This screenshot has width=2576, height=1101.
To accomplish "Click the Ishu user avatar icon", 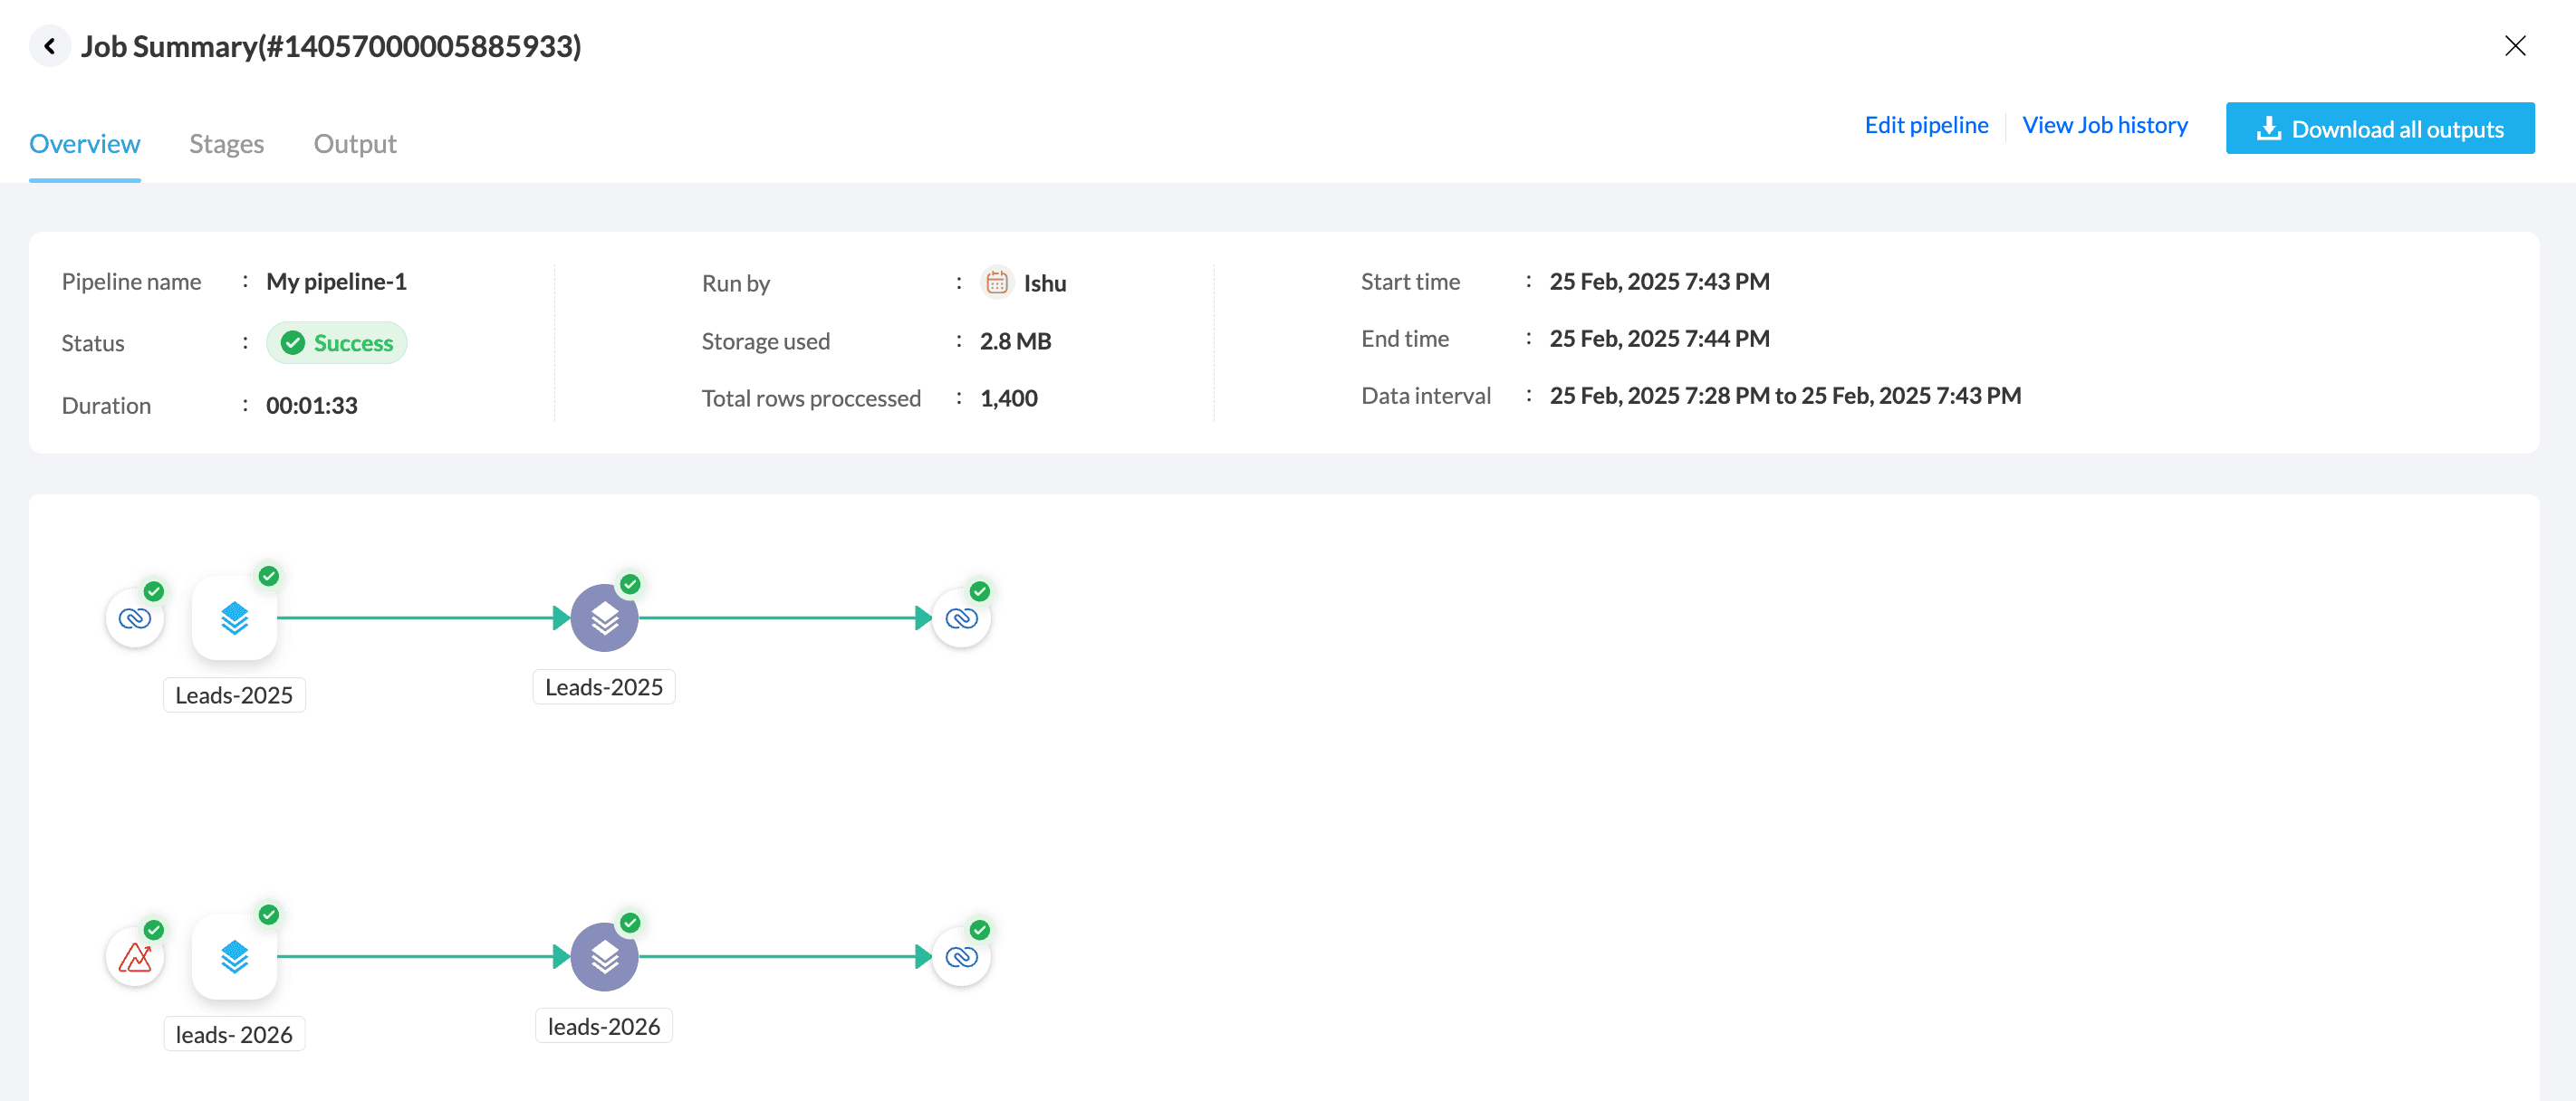I will point(996,283).
